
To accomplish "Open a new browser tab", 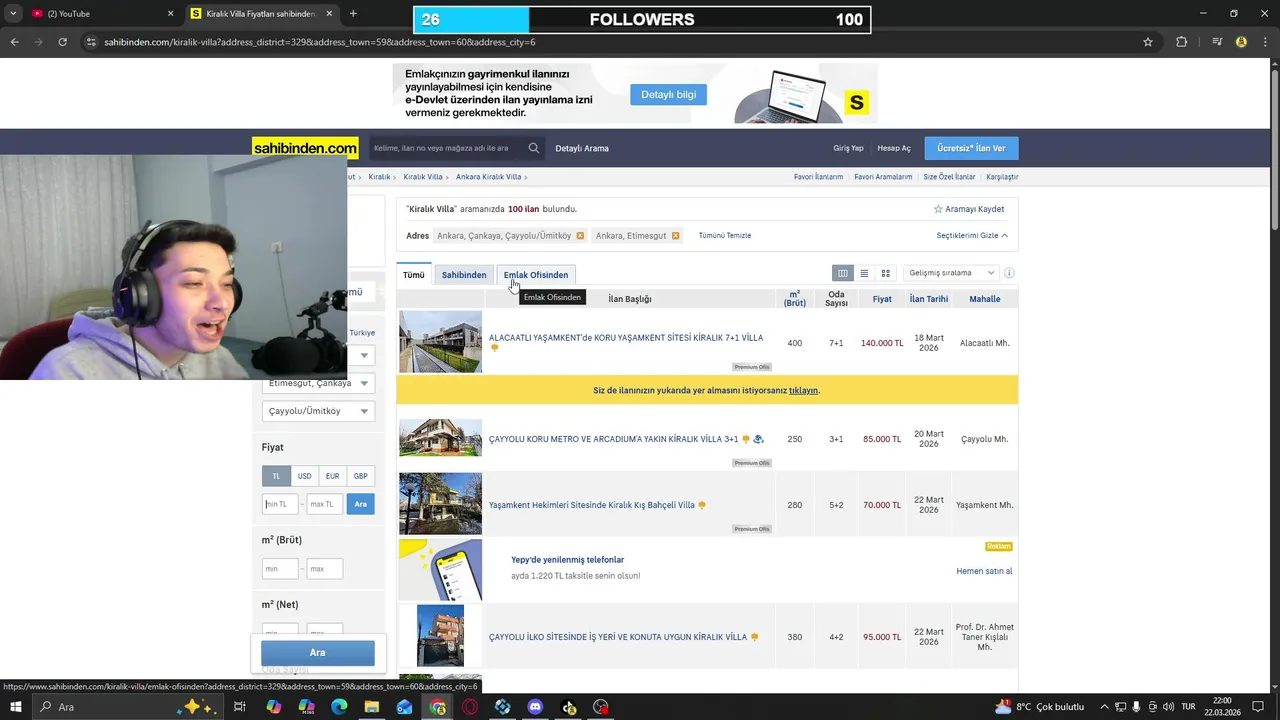I will 353,13.
